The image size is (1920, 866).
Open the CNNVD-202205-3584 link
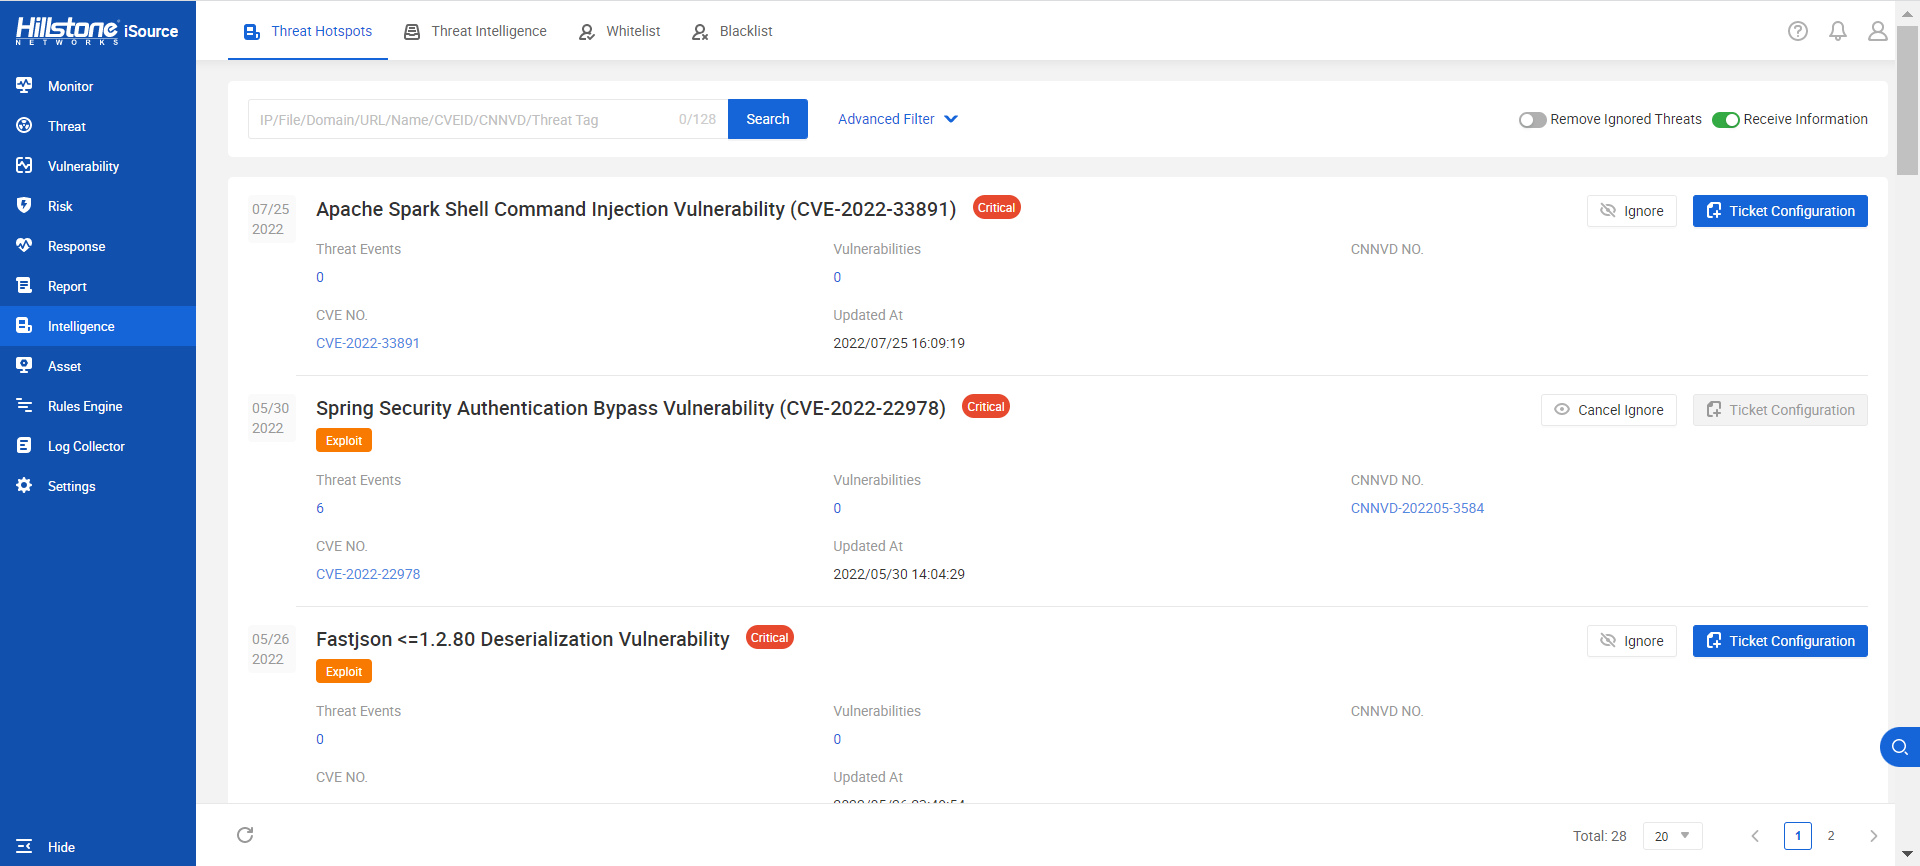pos(1417,508)
